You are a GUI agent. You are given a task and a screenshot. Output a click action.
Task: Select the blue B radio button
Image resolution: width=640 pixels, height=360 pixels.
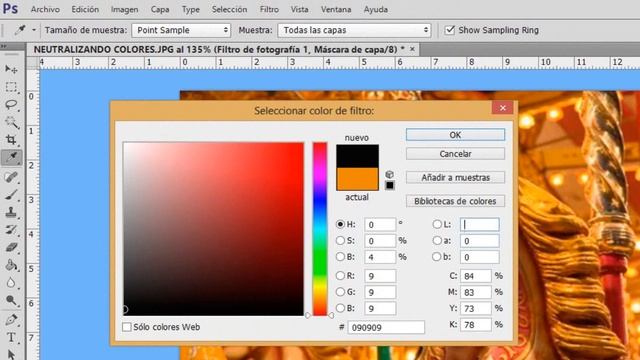(x=340, y=308)
